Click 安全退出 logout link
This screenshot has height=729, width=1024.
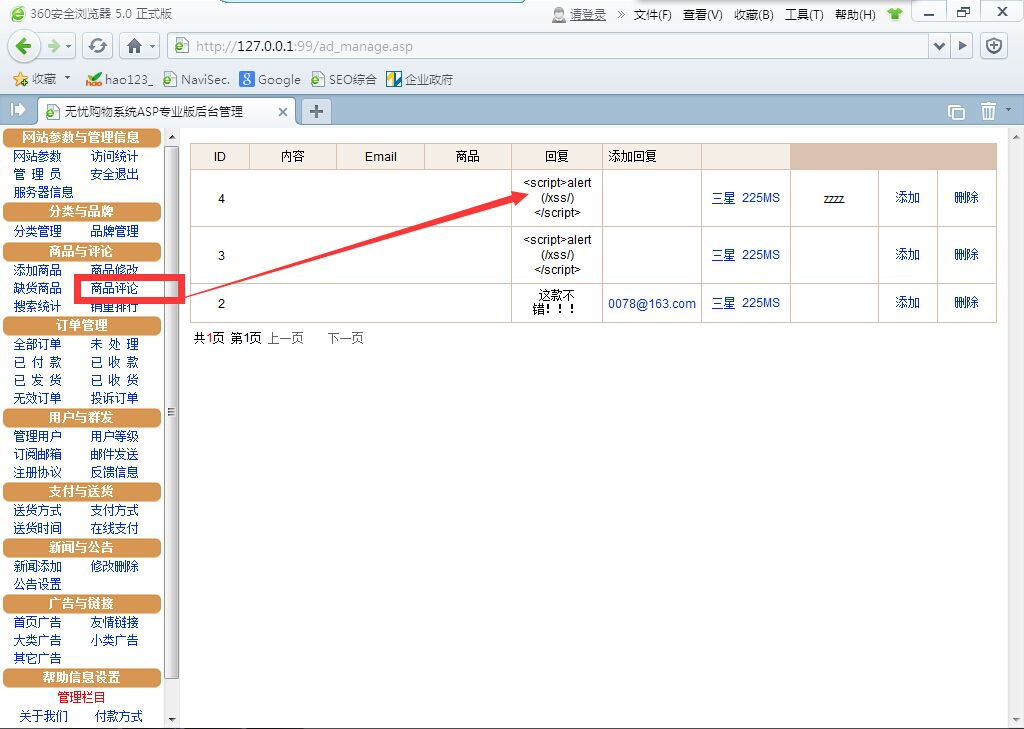(114, 174)
